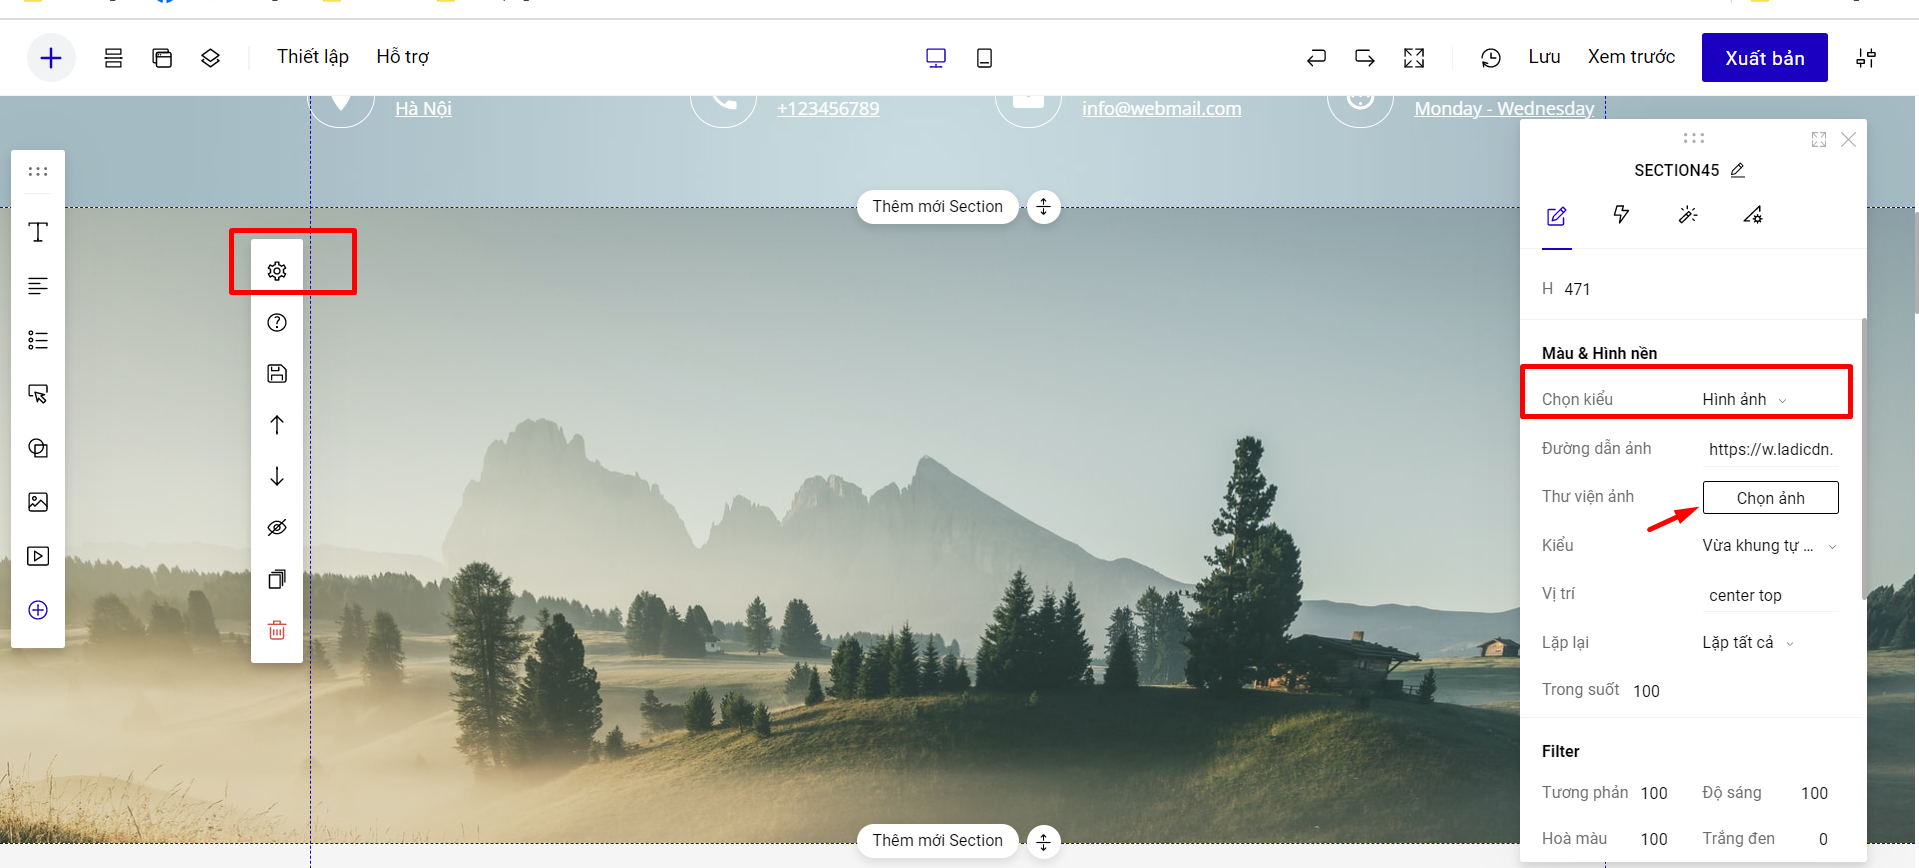This screenshot has height=868, width=1919.
Task: Delete section with the red trash icon
Action: (277, 630)
